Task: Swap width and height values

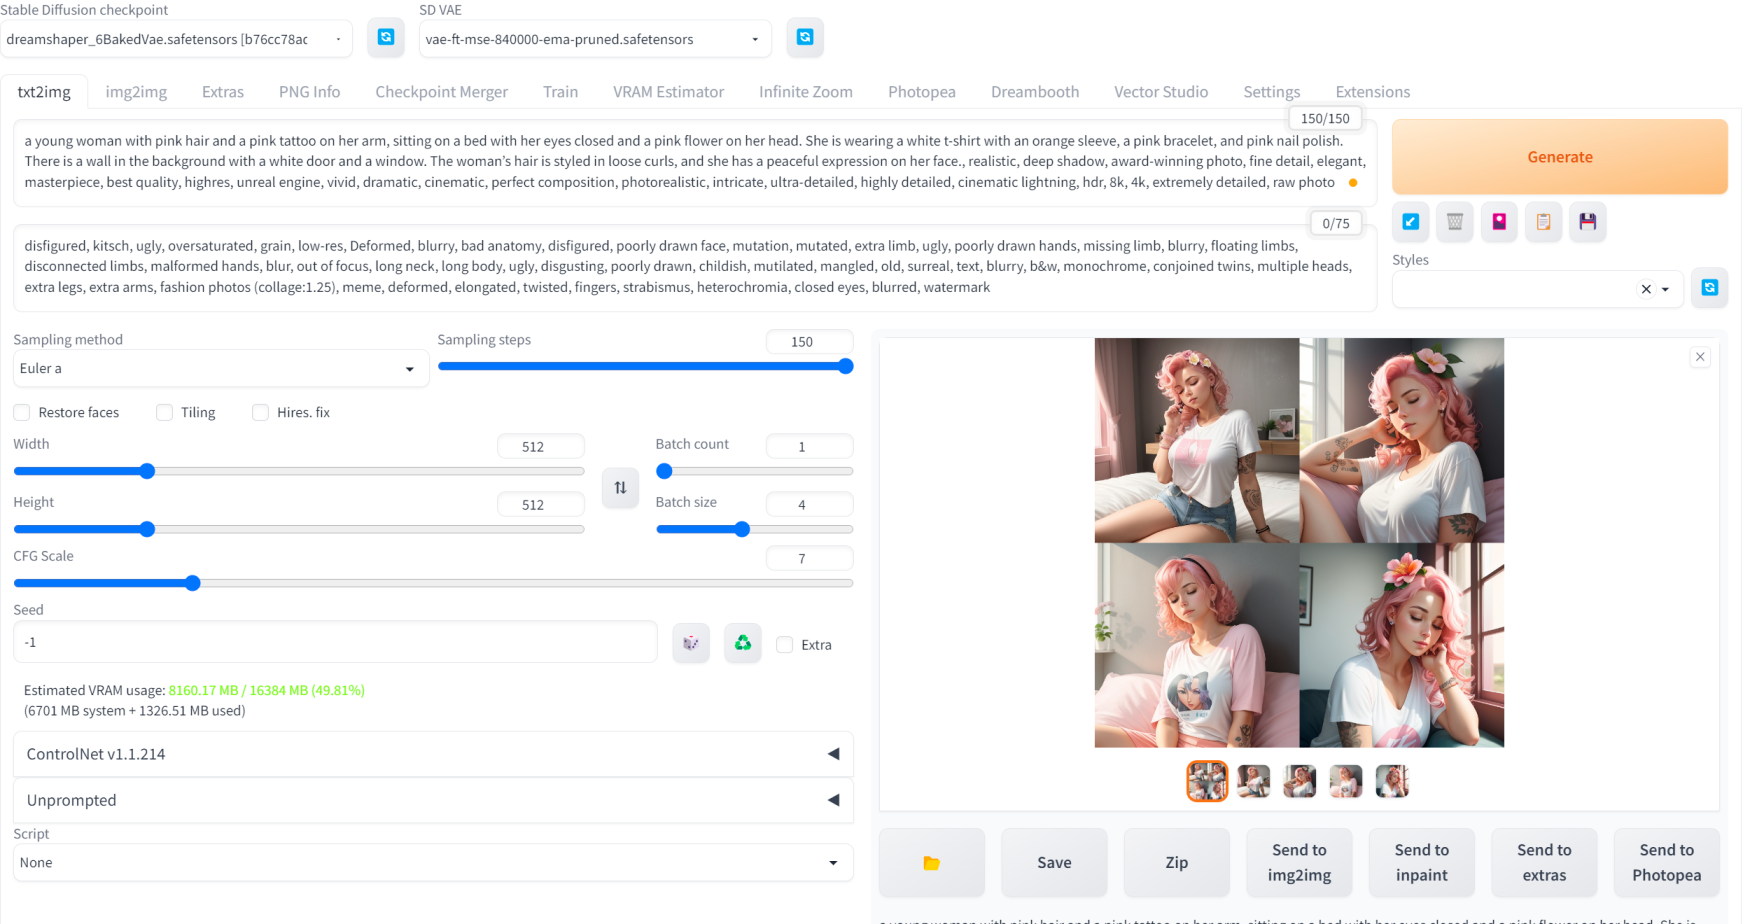Action: point(619,488)
